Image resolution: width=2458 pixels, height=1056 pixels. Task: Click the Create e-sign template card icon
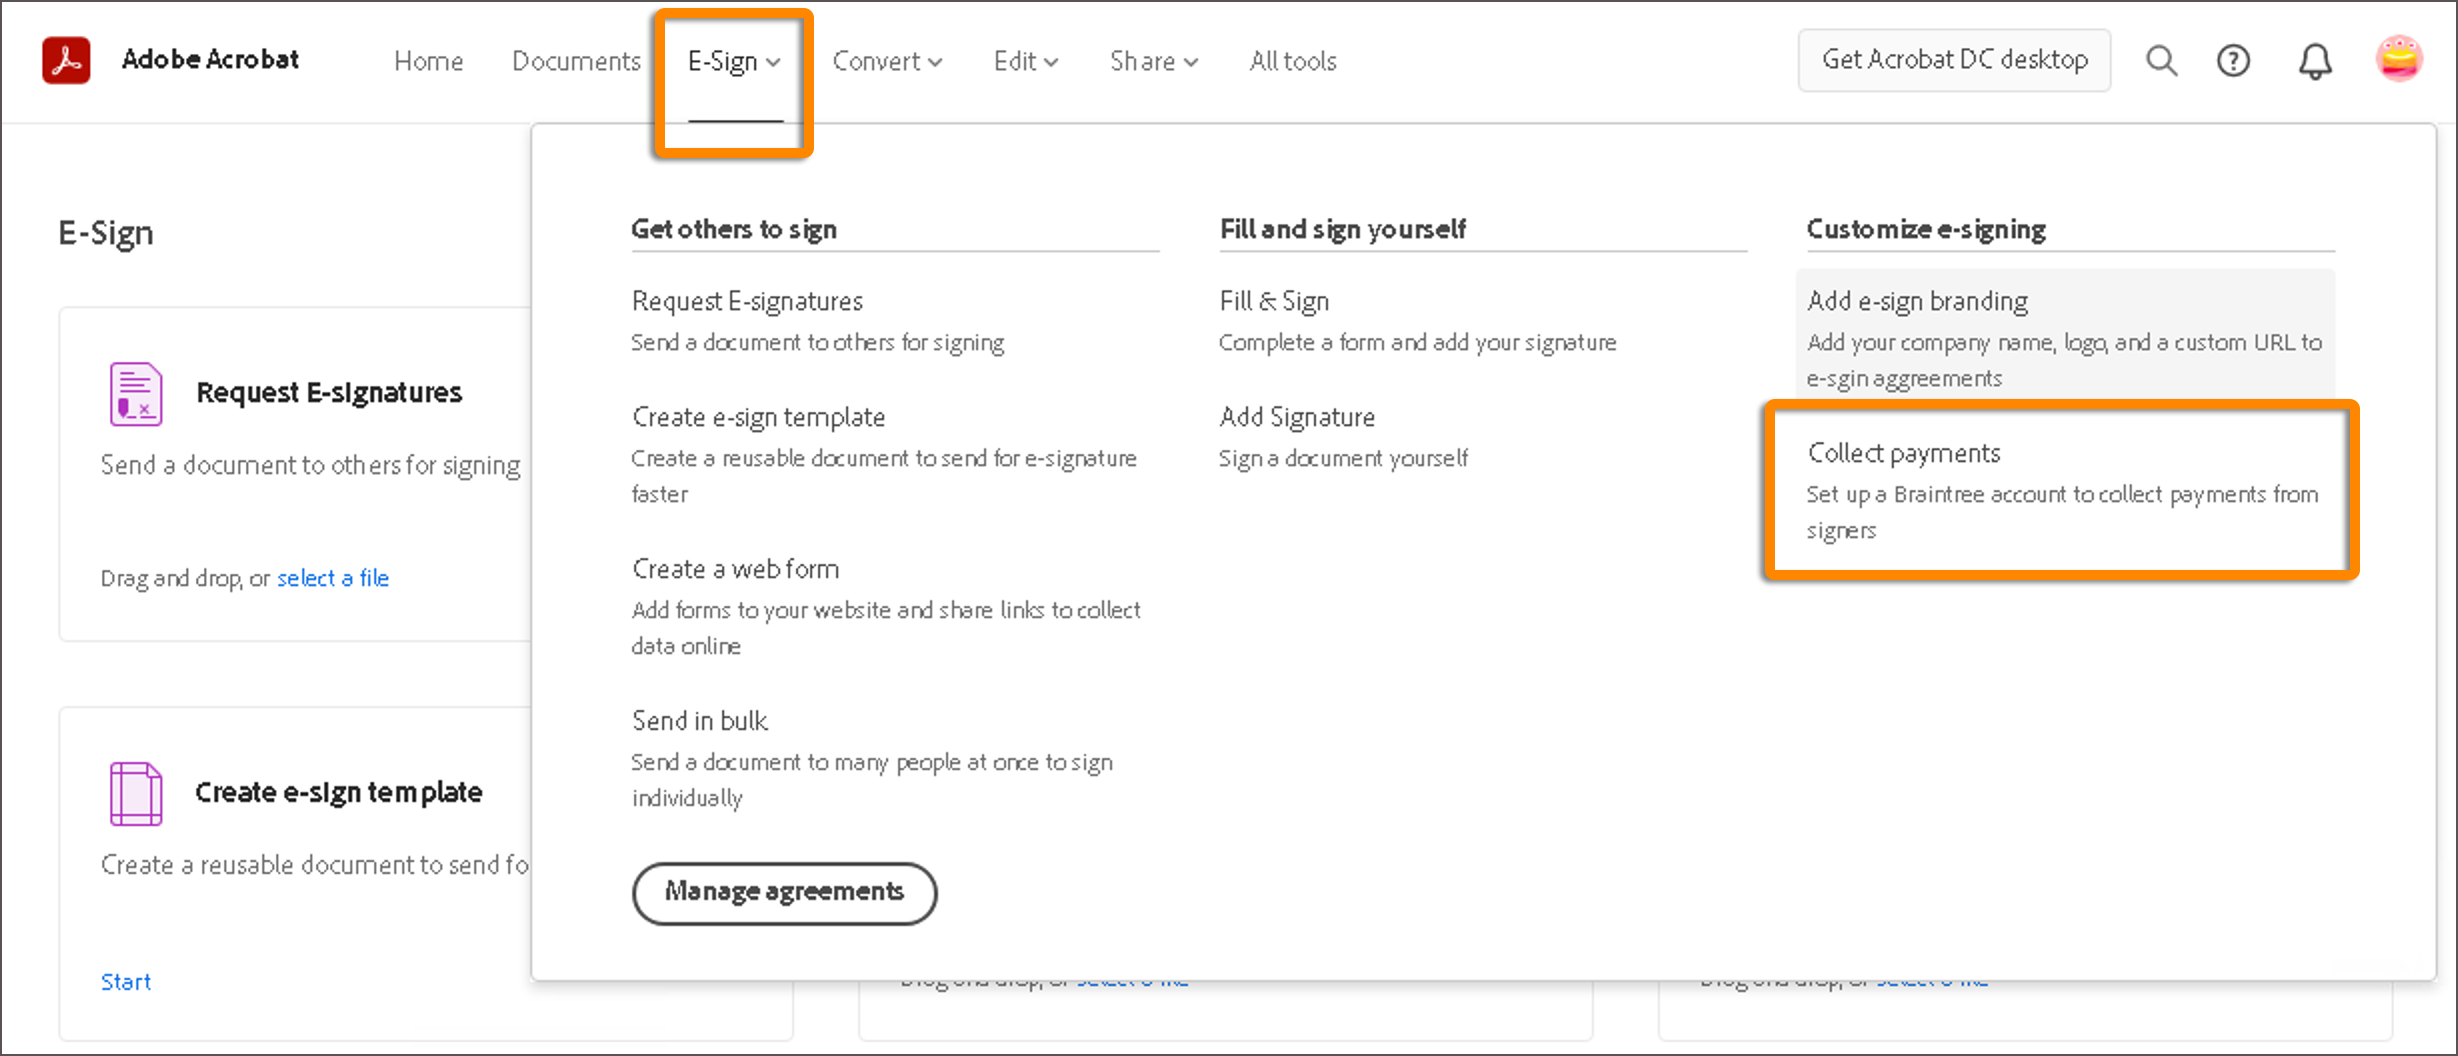[x=136, y=793]
